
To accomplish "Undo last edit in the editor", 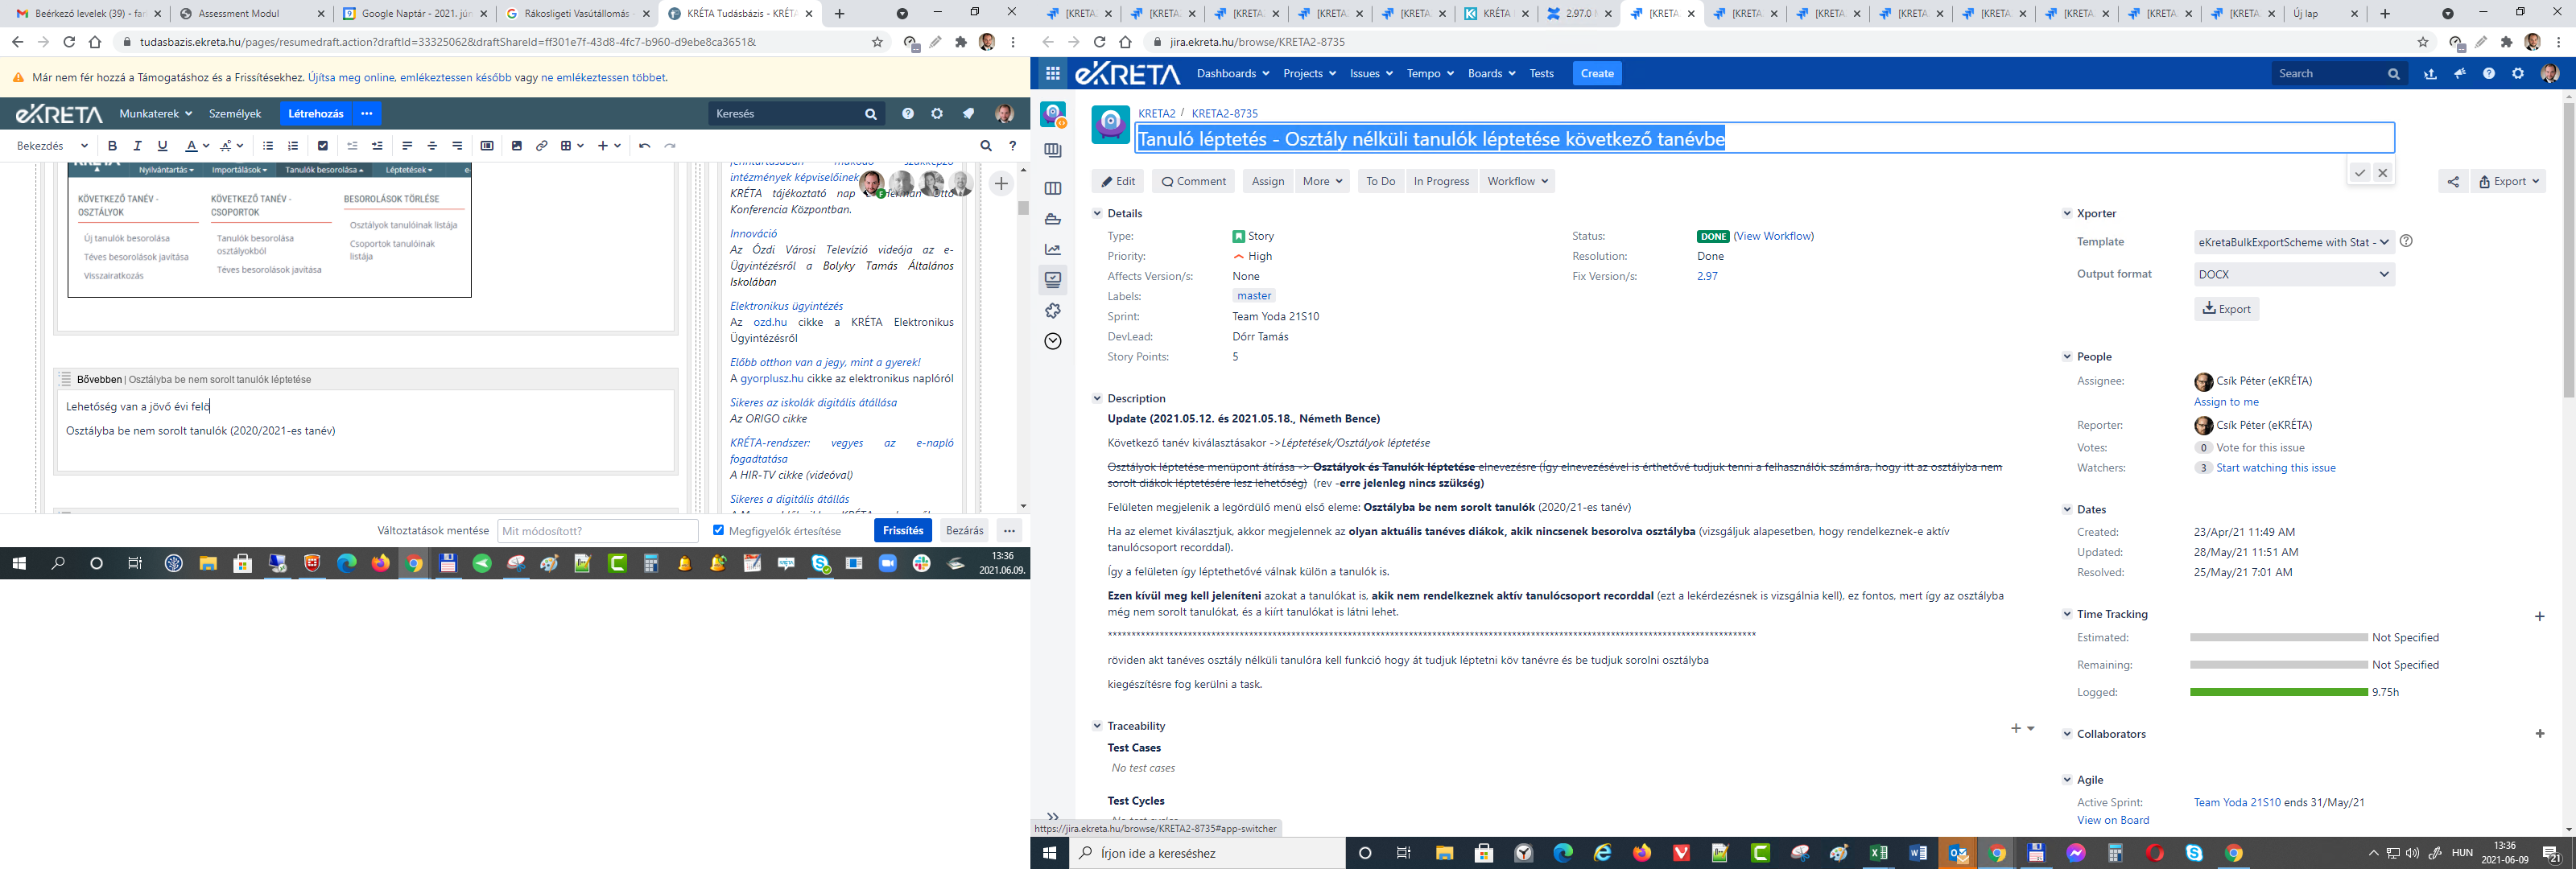I will [644, 146].
